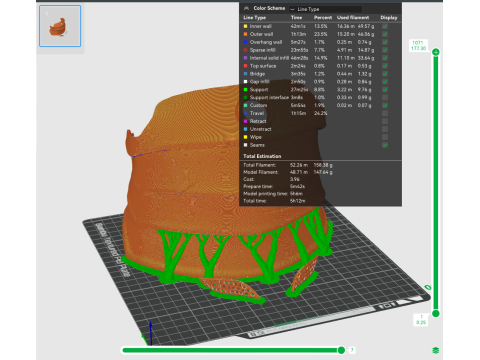
Task: Click the Wipe legend label
Action: click(256, 137)
